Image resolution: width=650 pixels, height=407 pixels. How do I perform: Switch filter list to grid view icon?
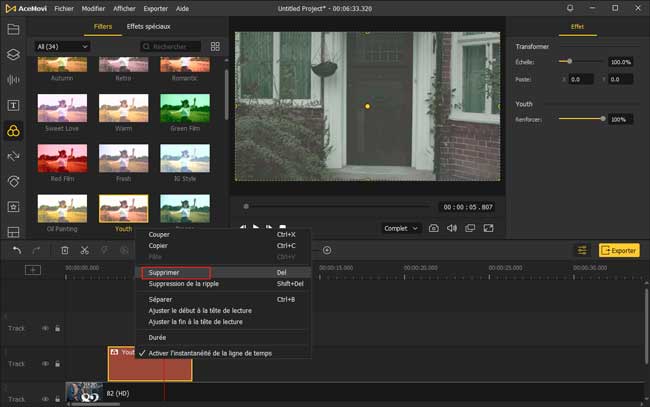215,47
